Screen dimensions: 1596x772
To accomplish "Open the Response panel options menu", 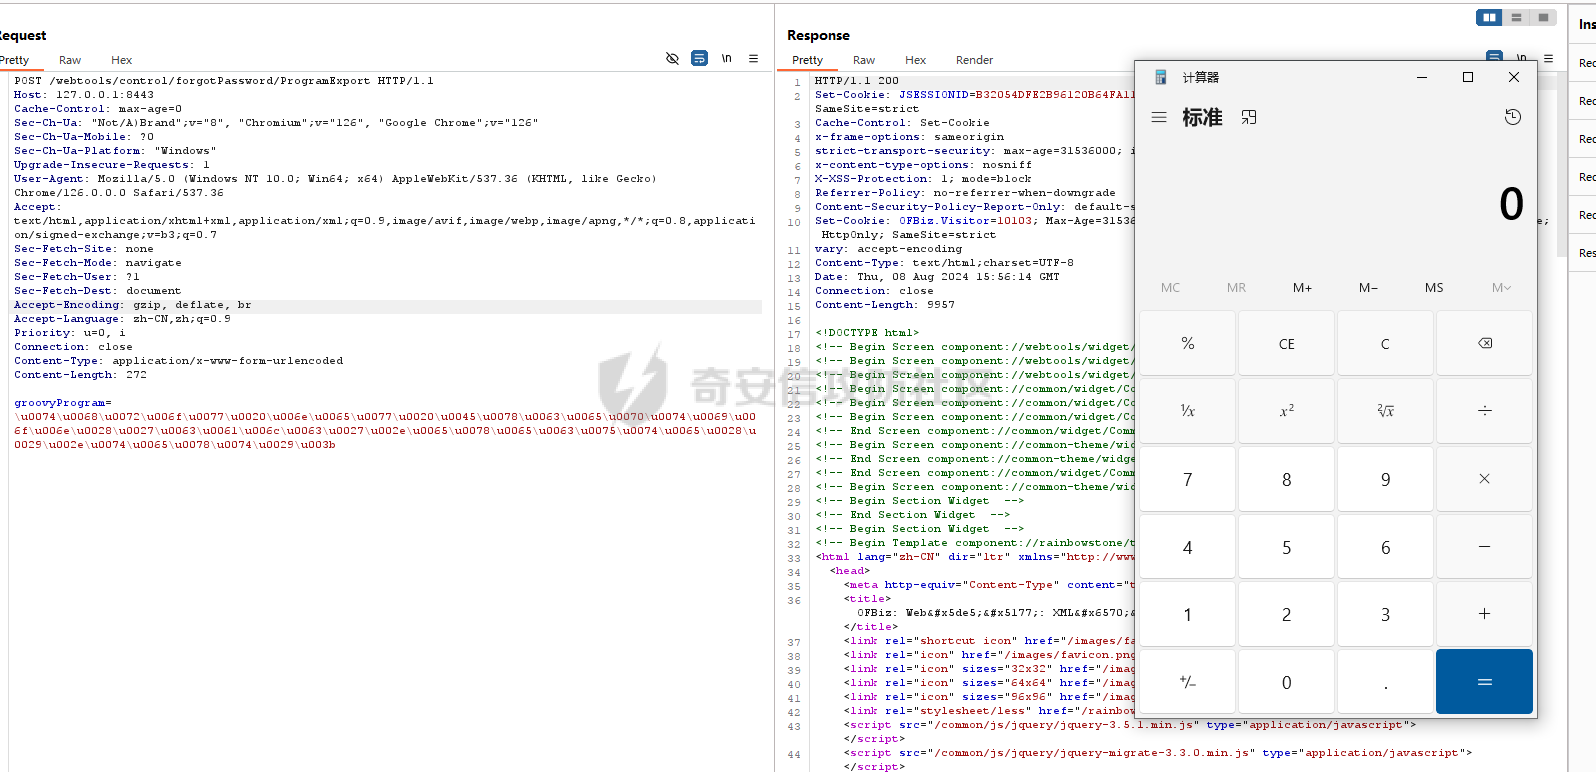I will [1548, 59].
